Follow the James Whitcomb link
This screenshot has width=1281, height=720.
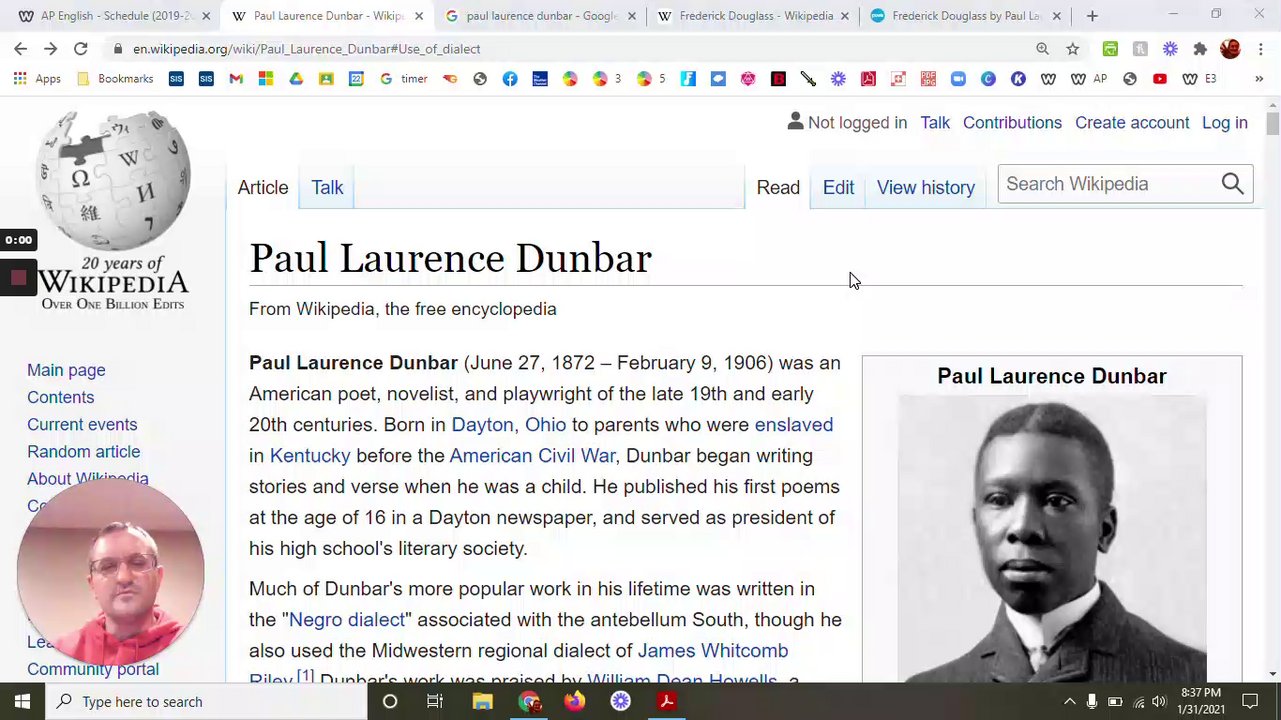(x=712, y=650)
